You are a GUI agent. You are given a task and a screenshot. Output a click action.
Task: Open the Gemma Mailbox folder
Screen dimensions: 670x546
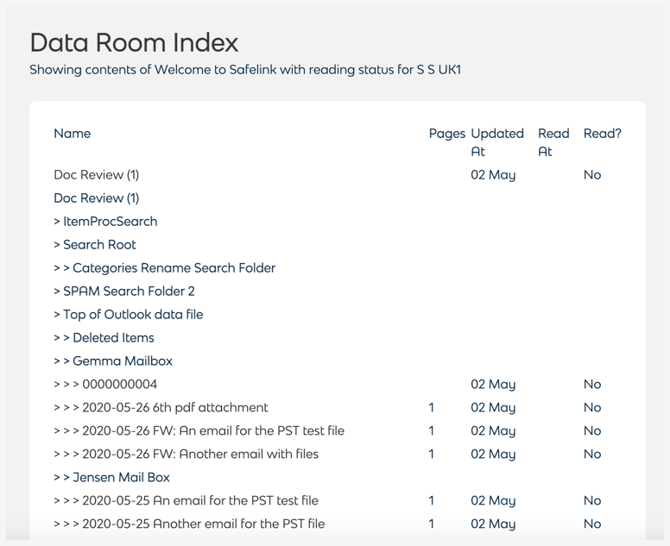123,361
